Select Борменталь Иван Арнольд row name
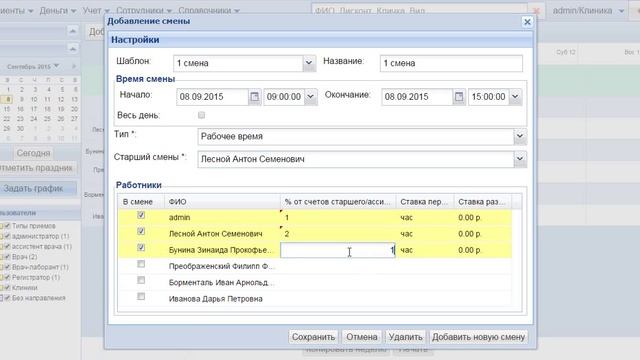 [x=221, y=282]
